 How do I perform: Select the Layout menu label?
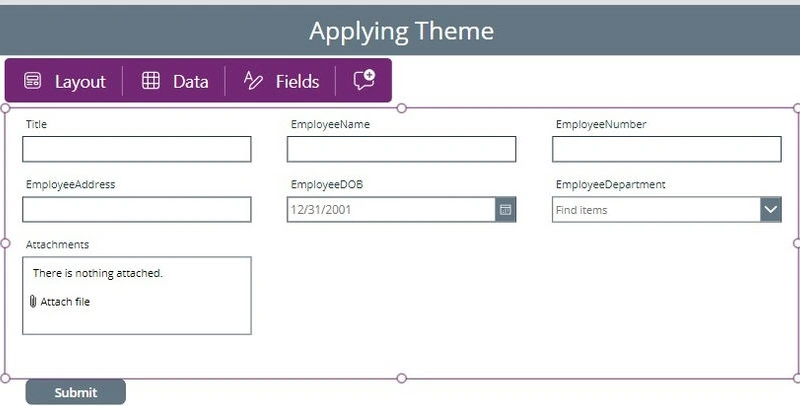click(80, 82)
